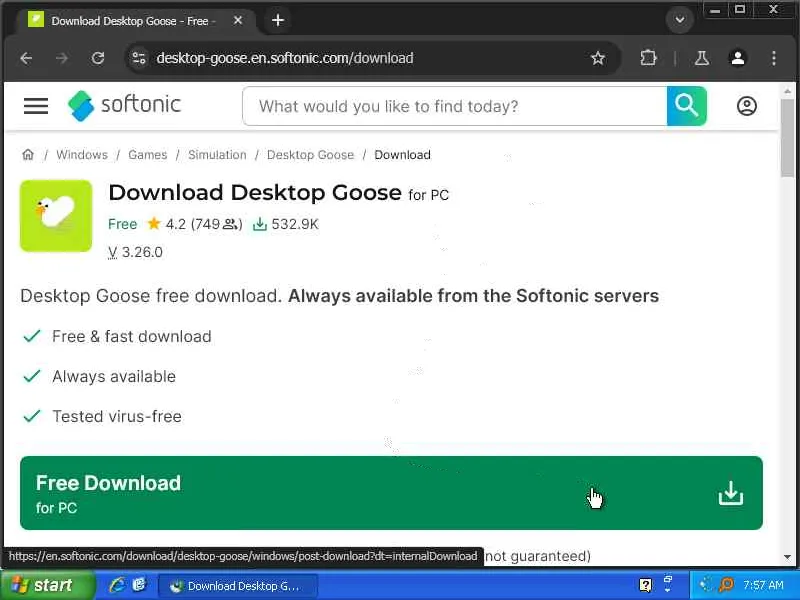Click 'Free & fast download' text
The height and width of the screenshot is (600, 800).
132,336
